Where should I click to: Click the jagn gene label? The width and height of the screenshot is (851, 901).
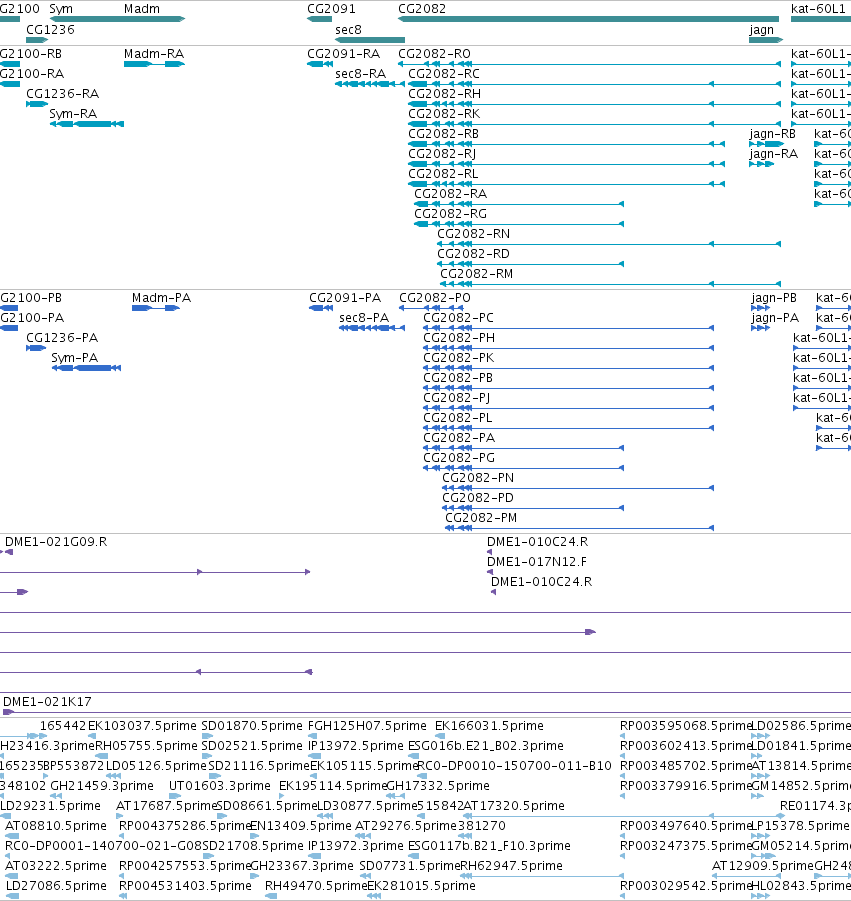762,30
